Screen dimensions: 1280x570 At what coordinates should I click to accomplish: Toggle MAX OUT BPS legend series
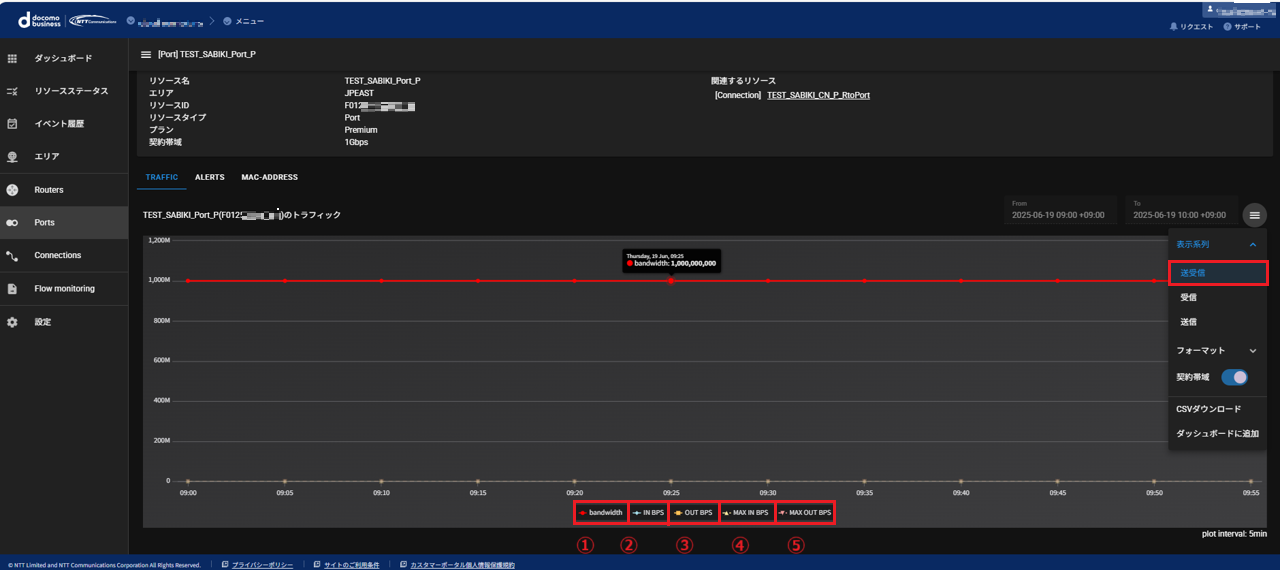click(805, 513)
